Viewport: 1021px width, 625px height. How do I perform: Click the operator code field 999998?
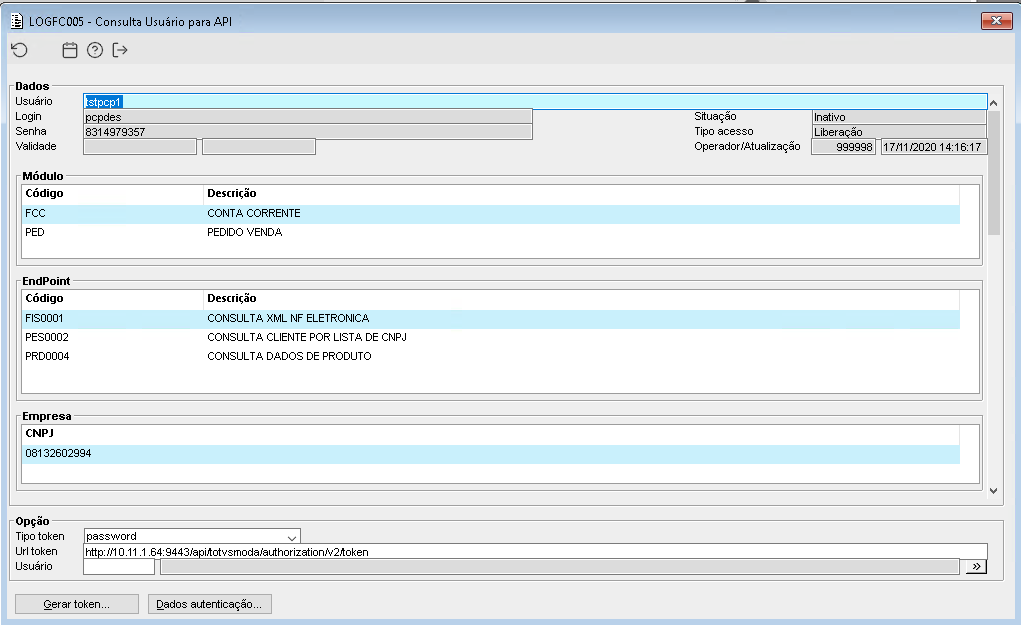[843, 147]
